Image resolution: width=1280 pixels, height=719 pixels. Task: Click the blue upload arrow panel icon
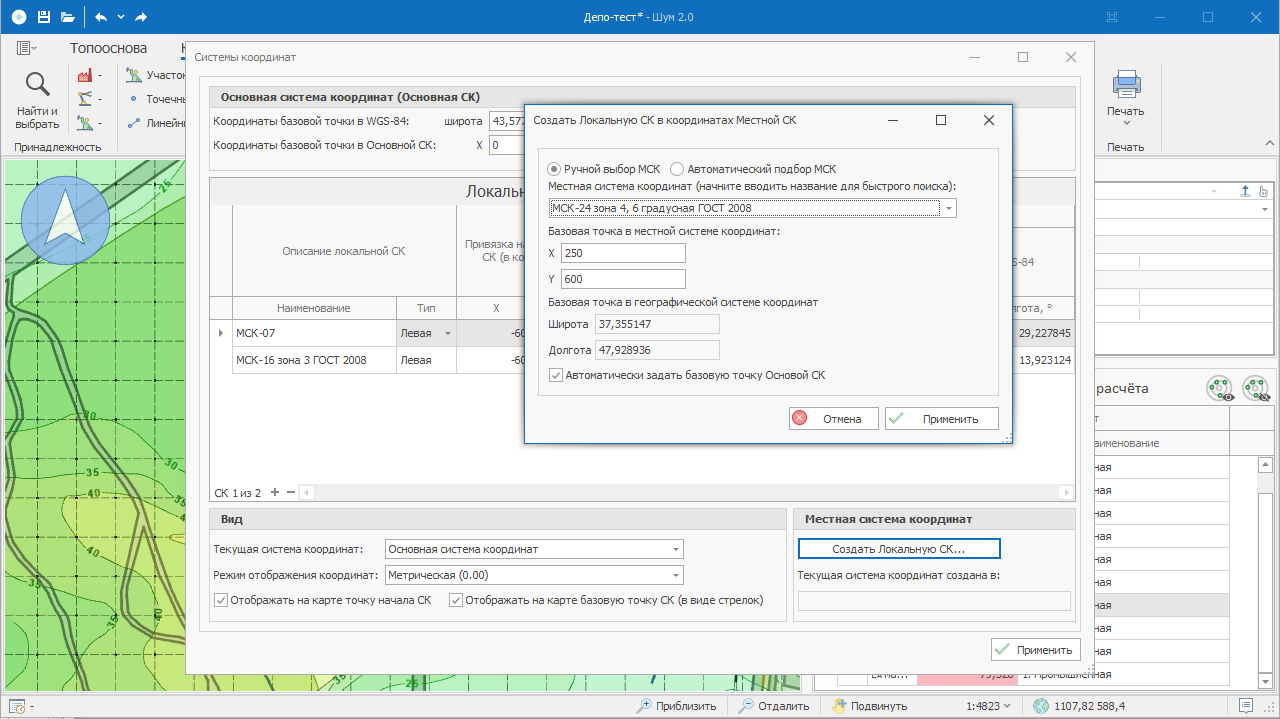(x=1245, y=190)
